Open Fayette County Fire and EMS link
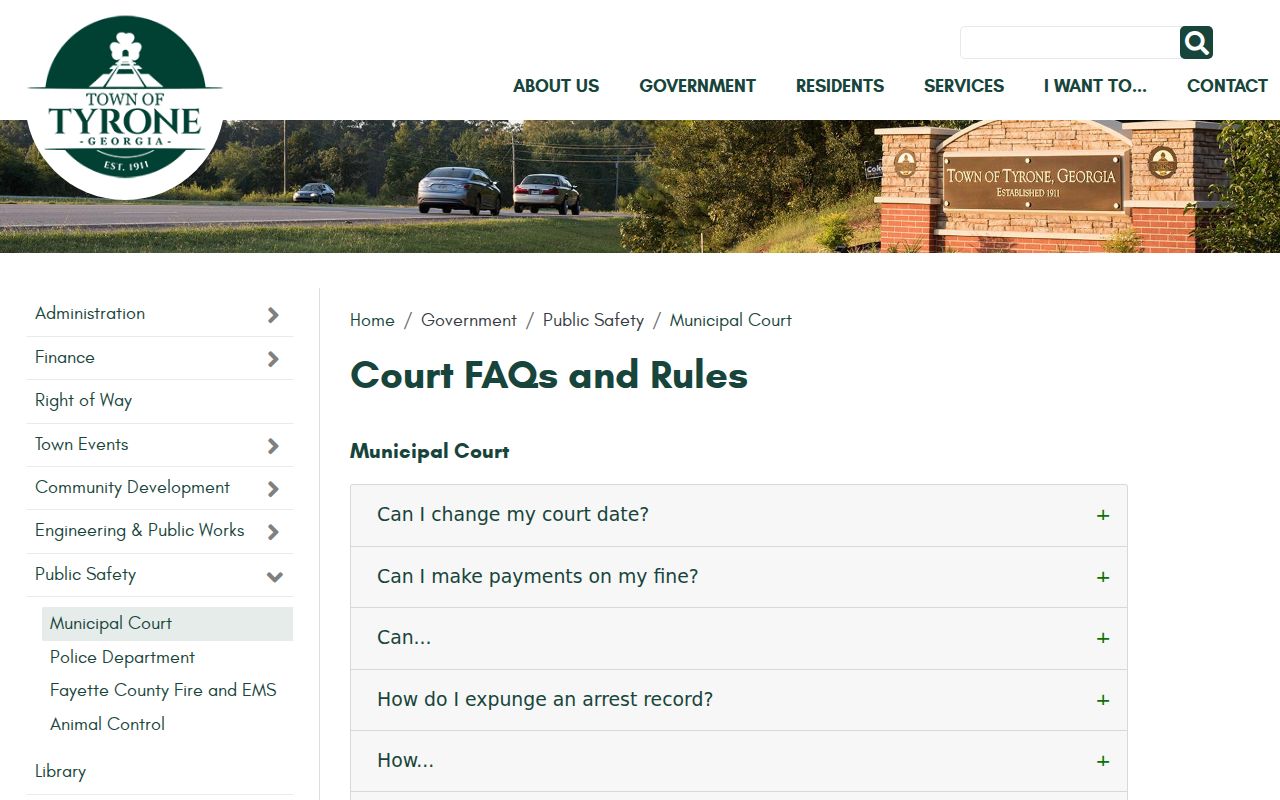The image size is (1280, 800). point(163,690)
